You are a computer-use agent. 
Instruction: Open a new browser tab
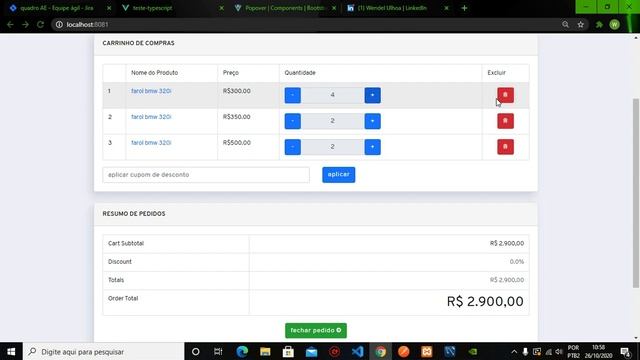click(x=464, y=8)
